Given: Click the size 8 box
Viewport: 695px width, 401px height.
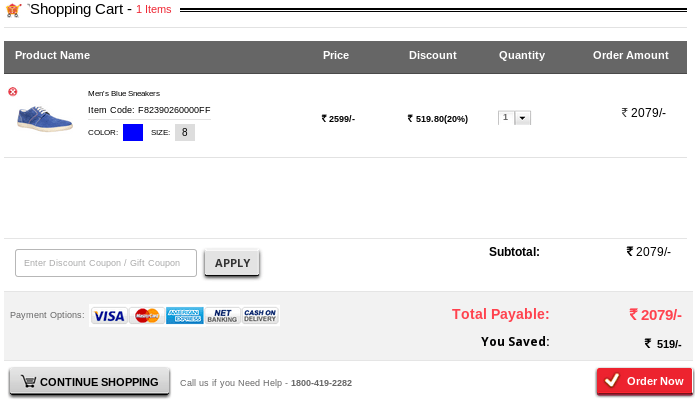Looking at the screenshot, I should point(185,132).
